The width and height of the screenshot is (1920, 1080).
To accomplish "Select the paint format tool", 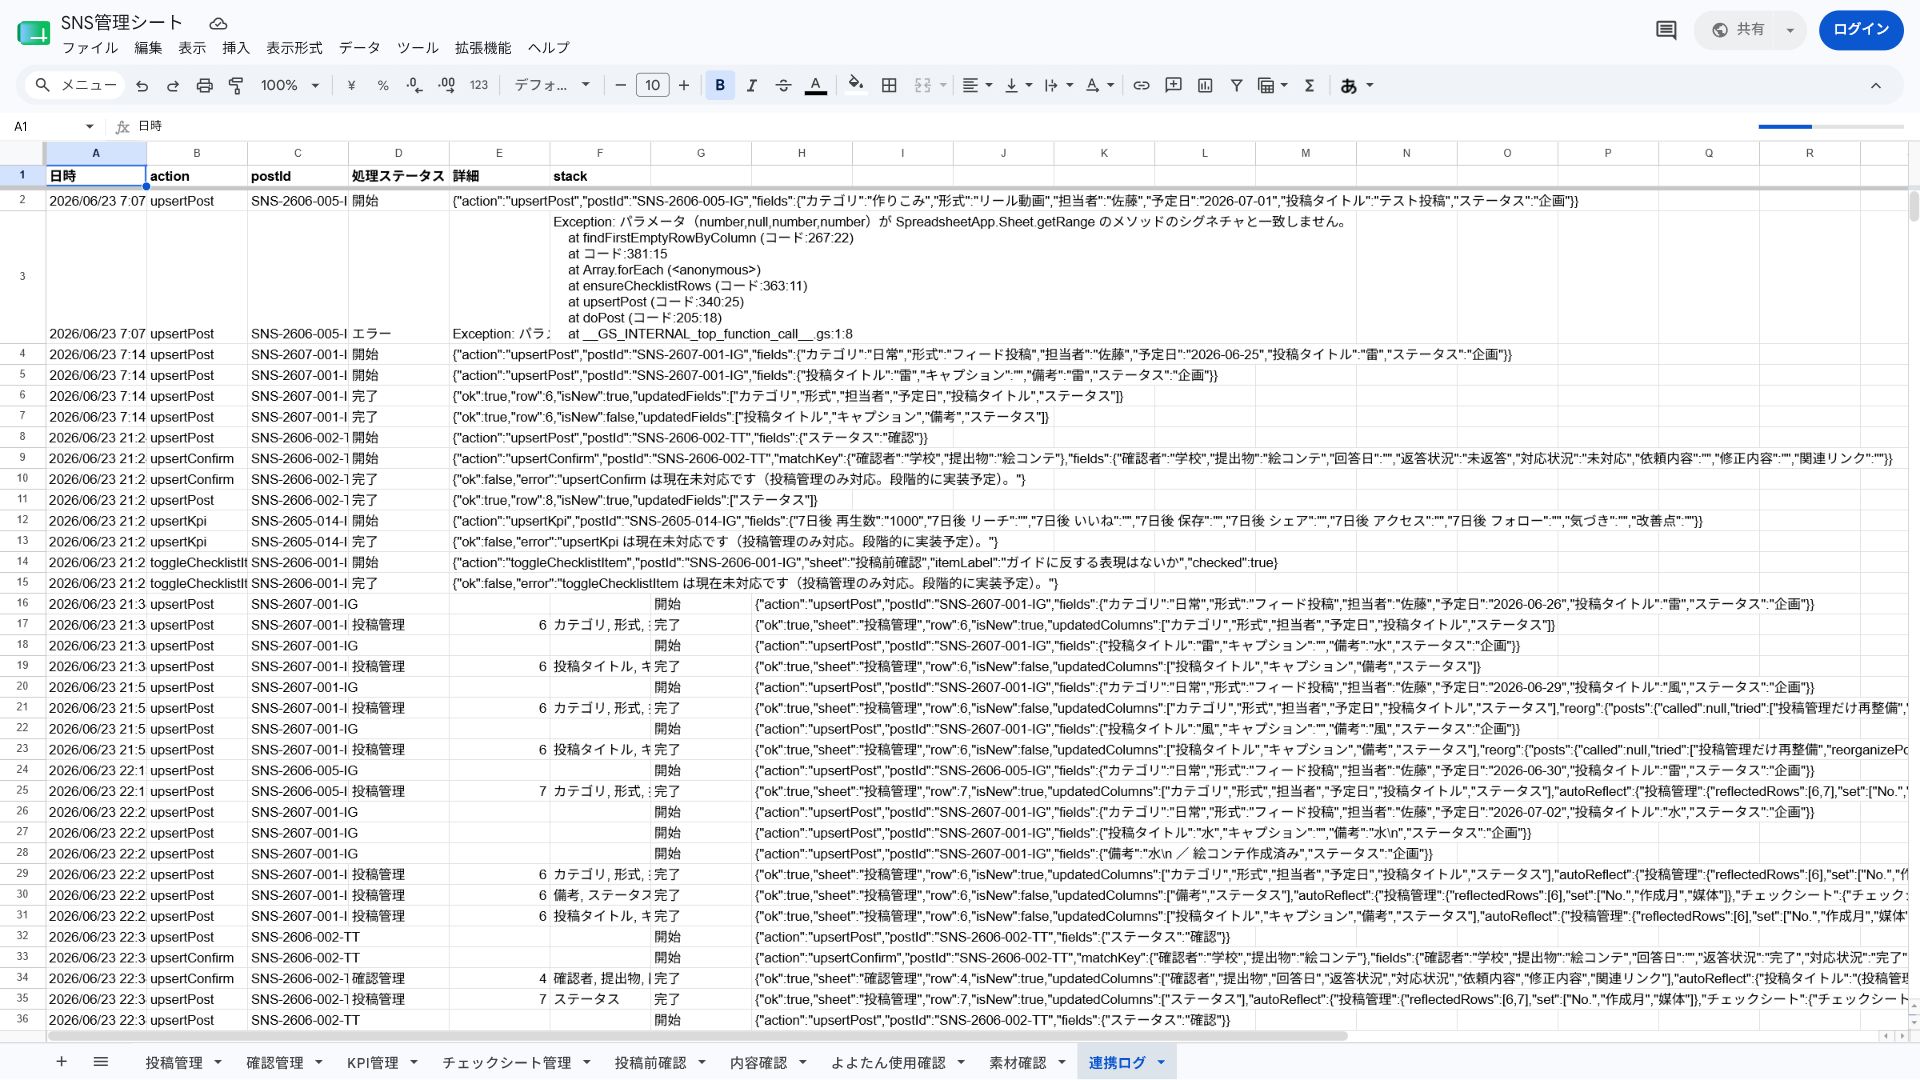I will 236,86.
